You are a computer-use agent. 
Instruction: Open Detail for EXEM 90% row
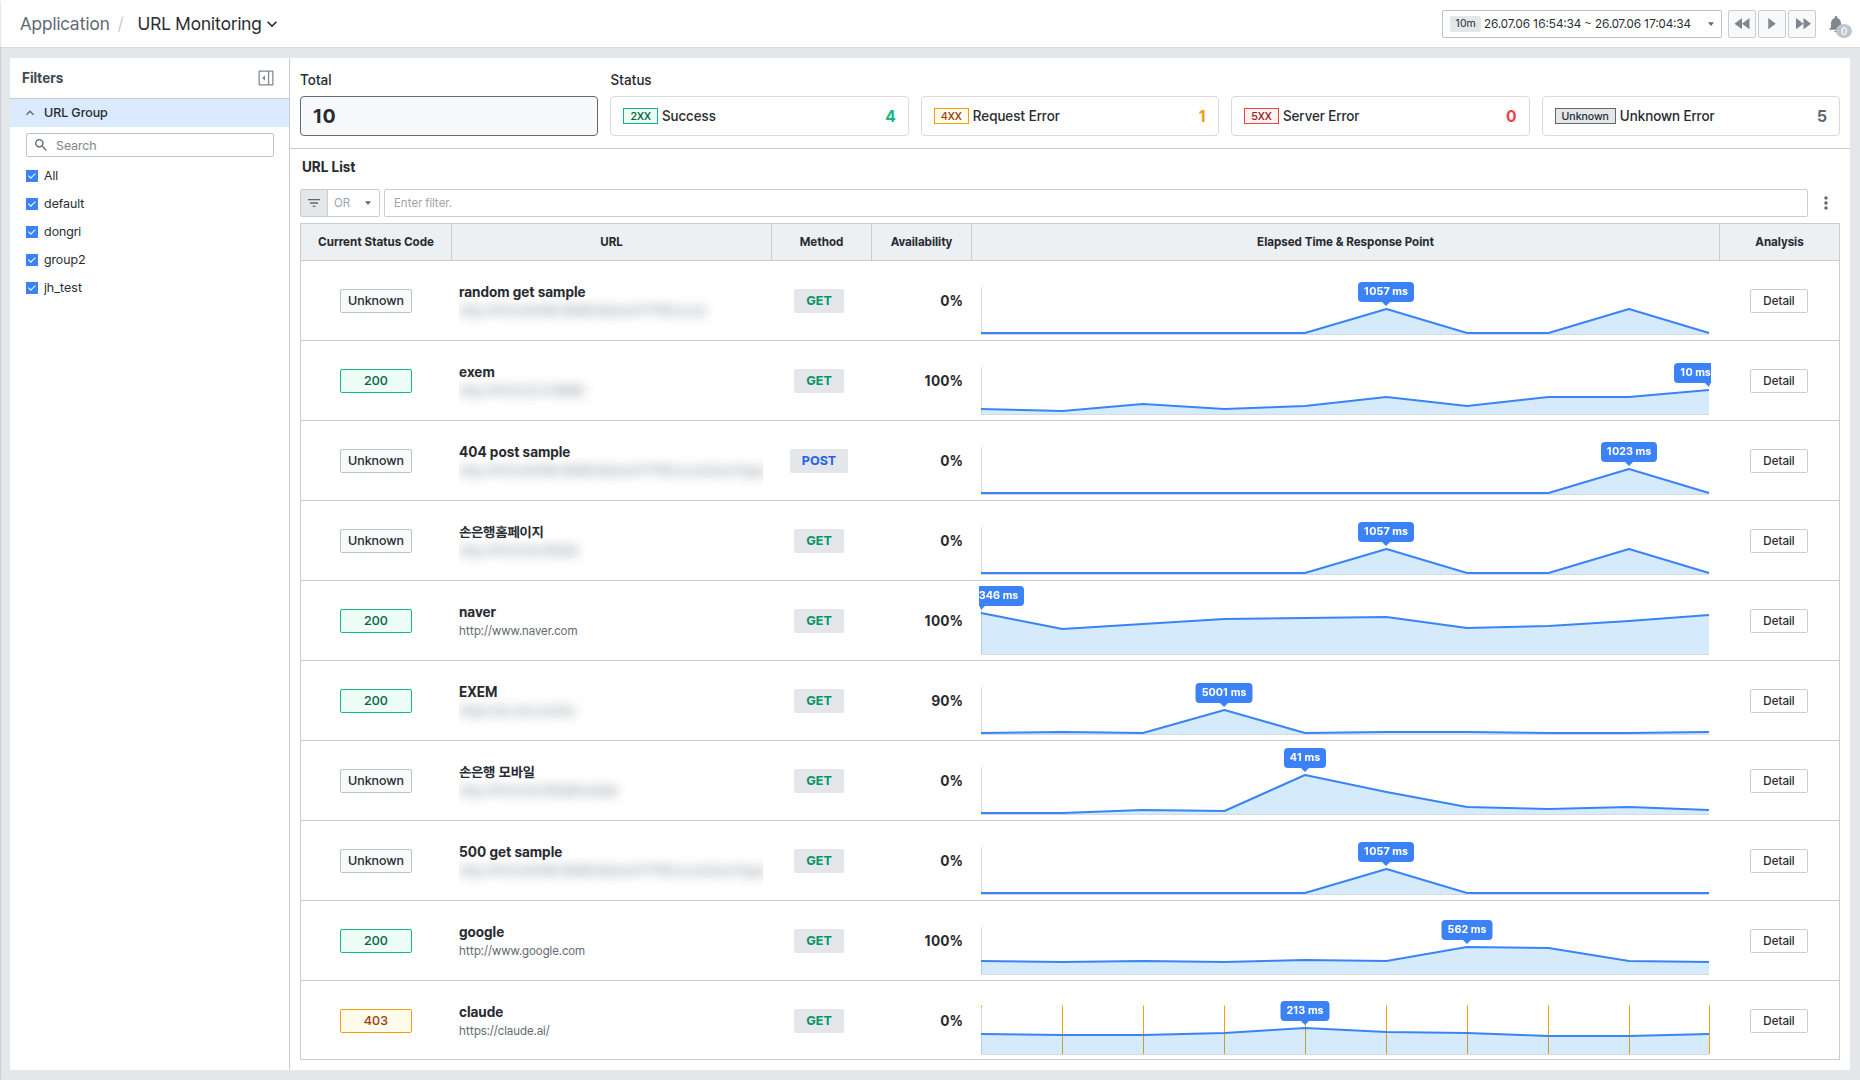tap(1778, 701)
